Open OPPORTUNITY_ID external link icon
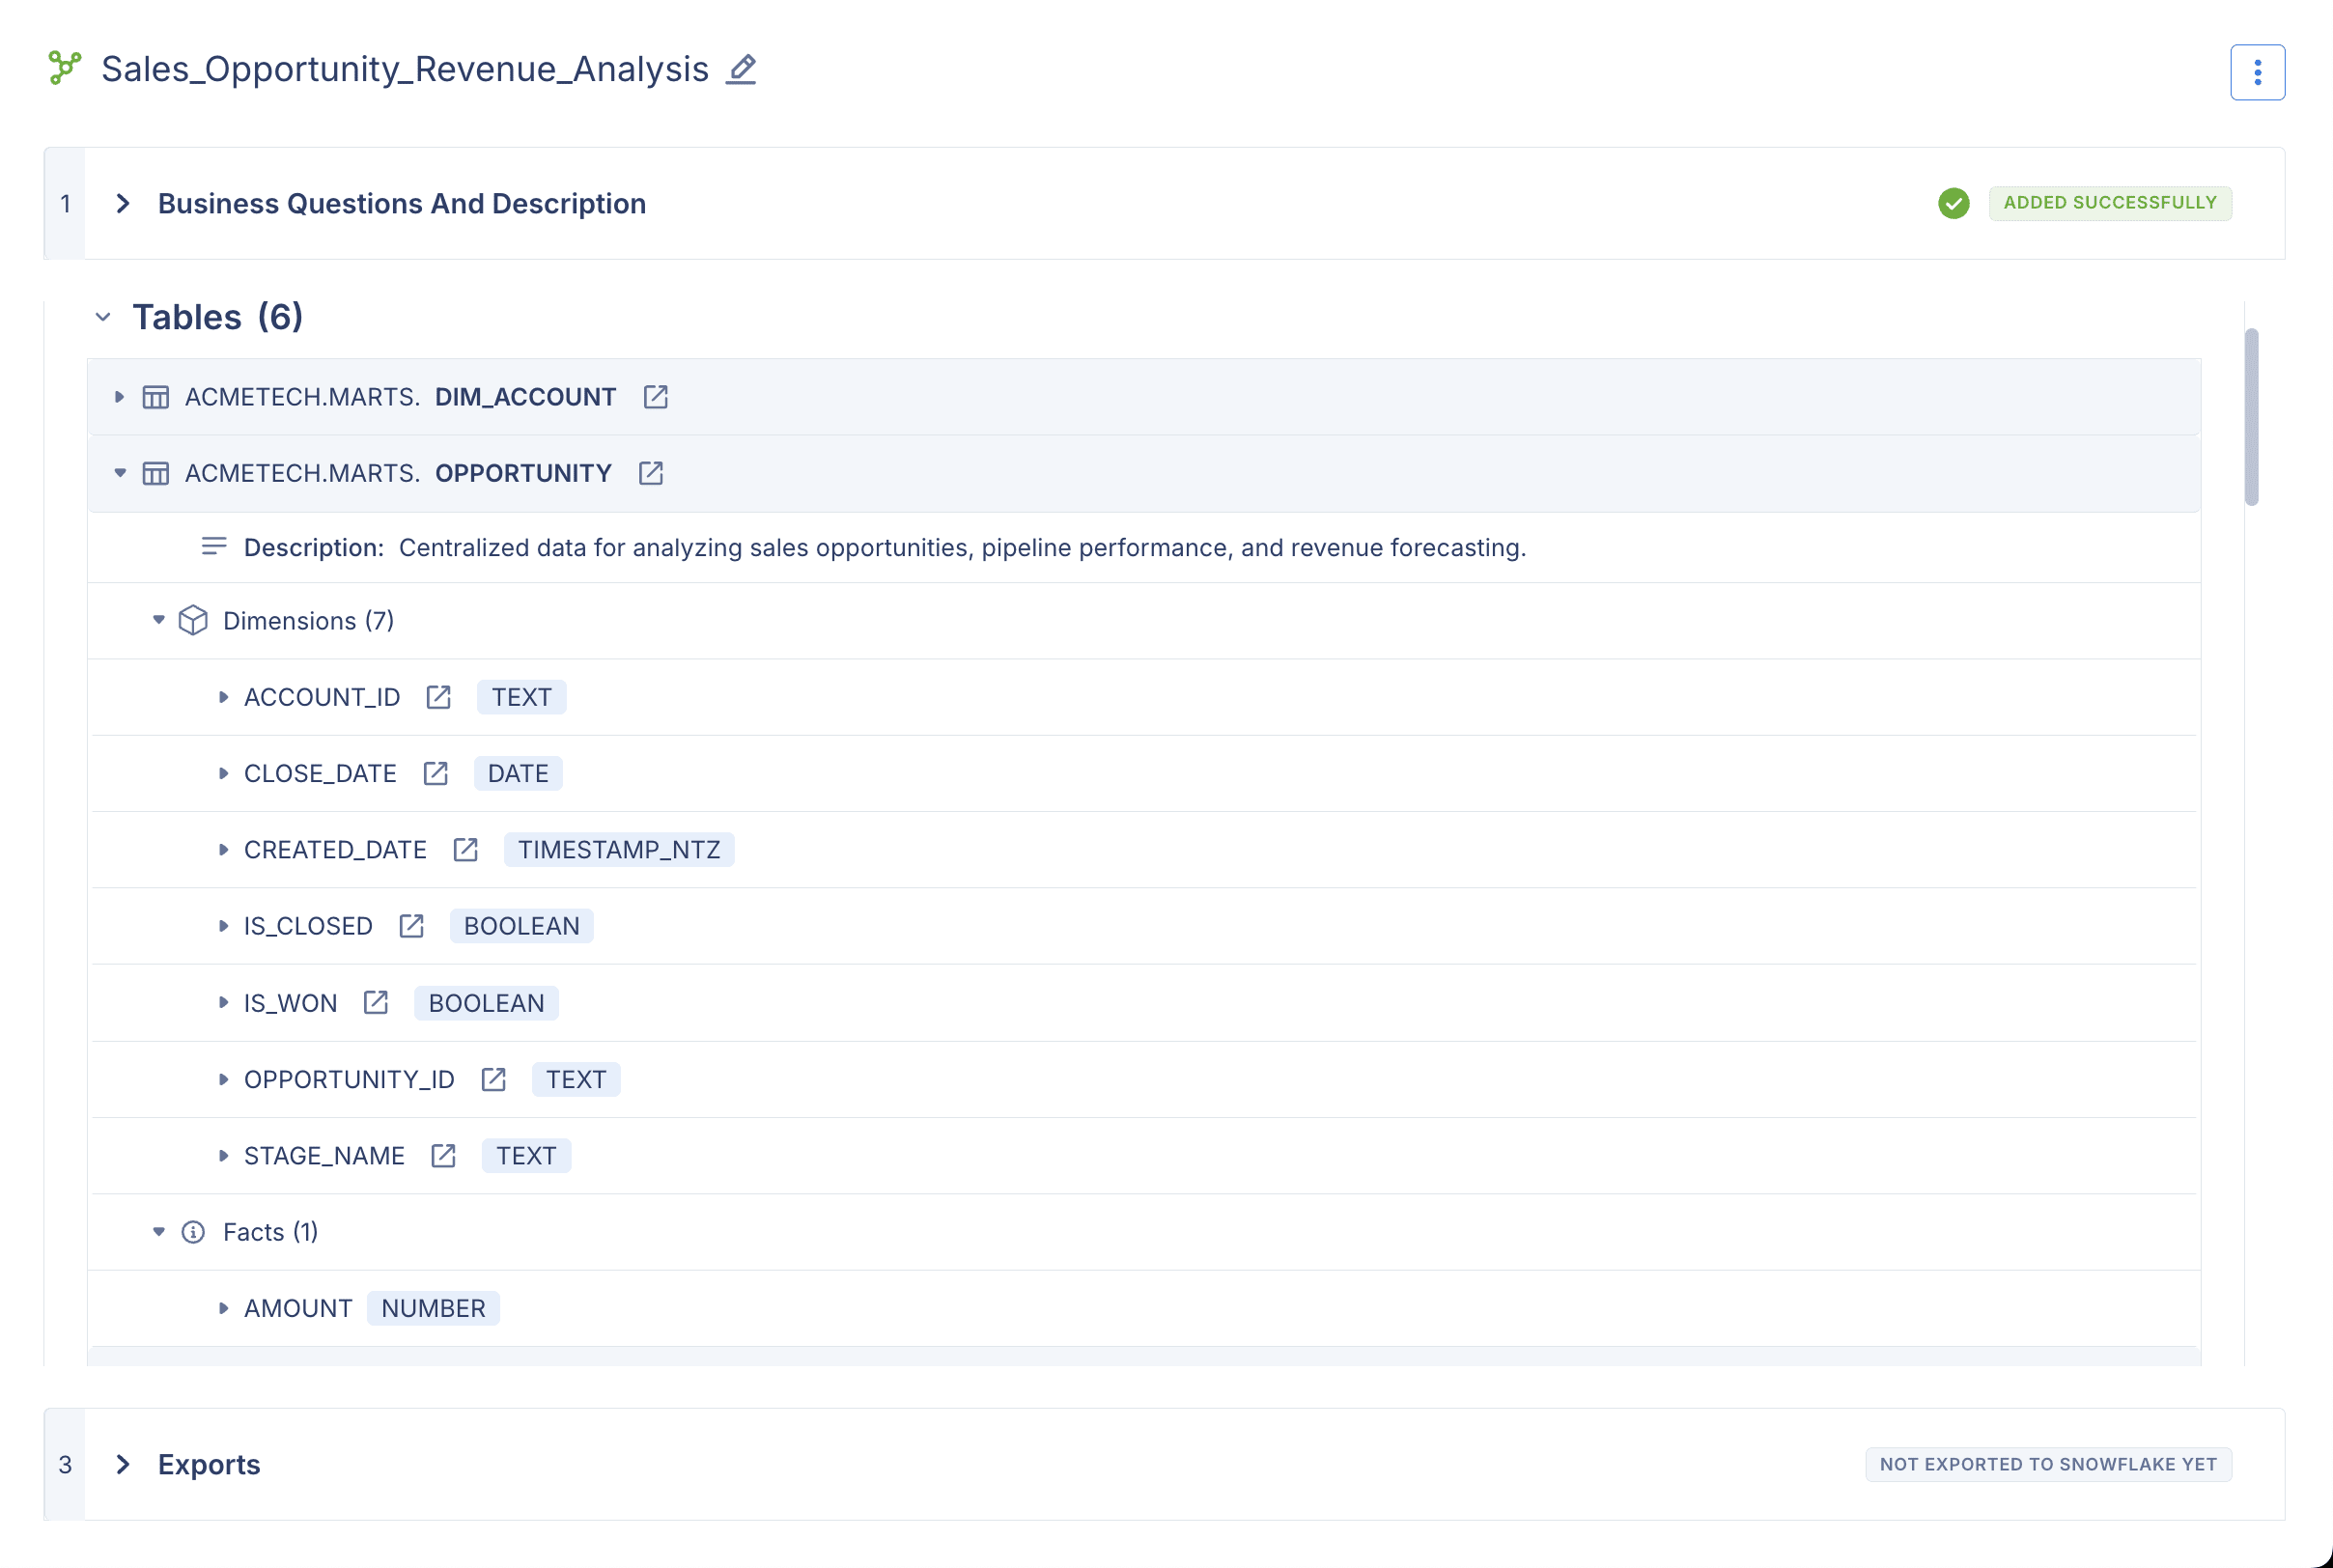The image size is (2333, 1568). click(493, 1079)
